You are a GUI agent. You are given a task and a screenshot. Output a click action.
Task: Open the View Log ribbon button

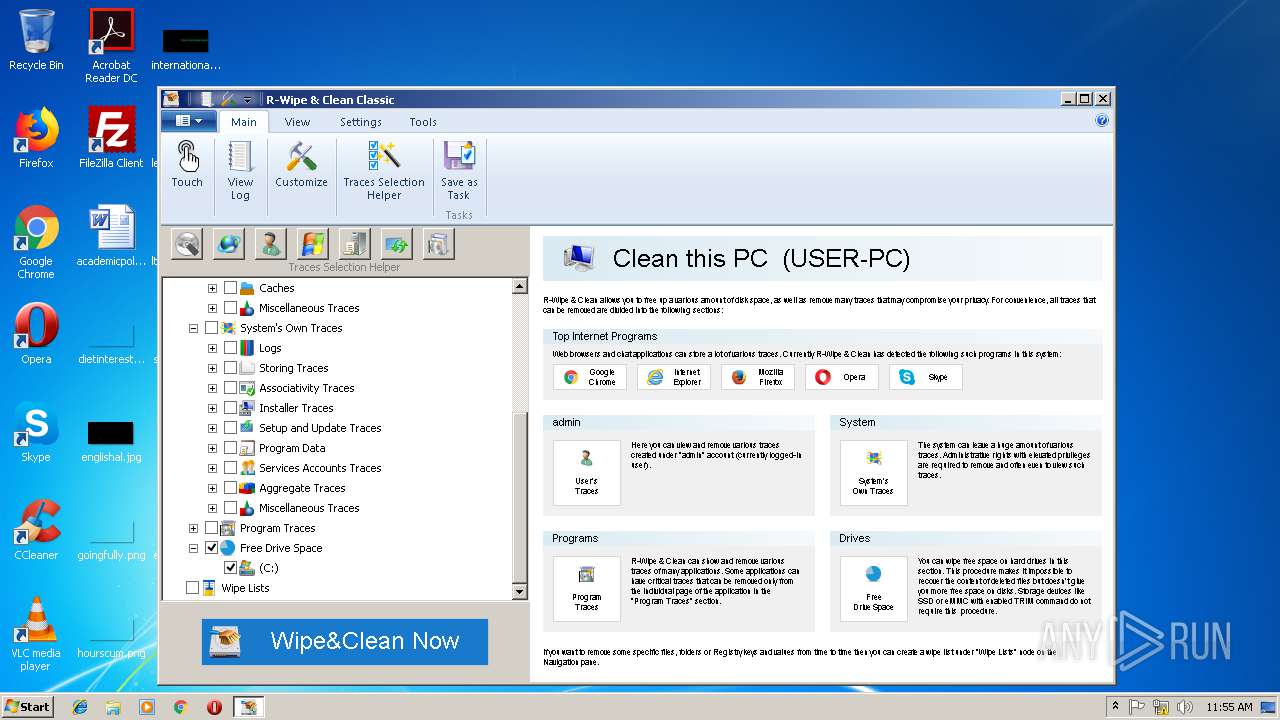coord(240,170)
